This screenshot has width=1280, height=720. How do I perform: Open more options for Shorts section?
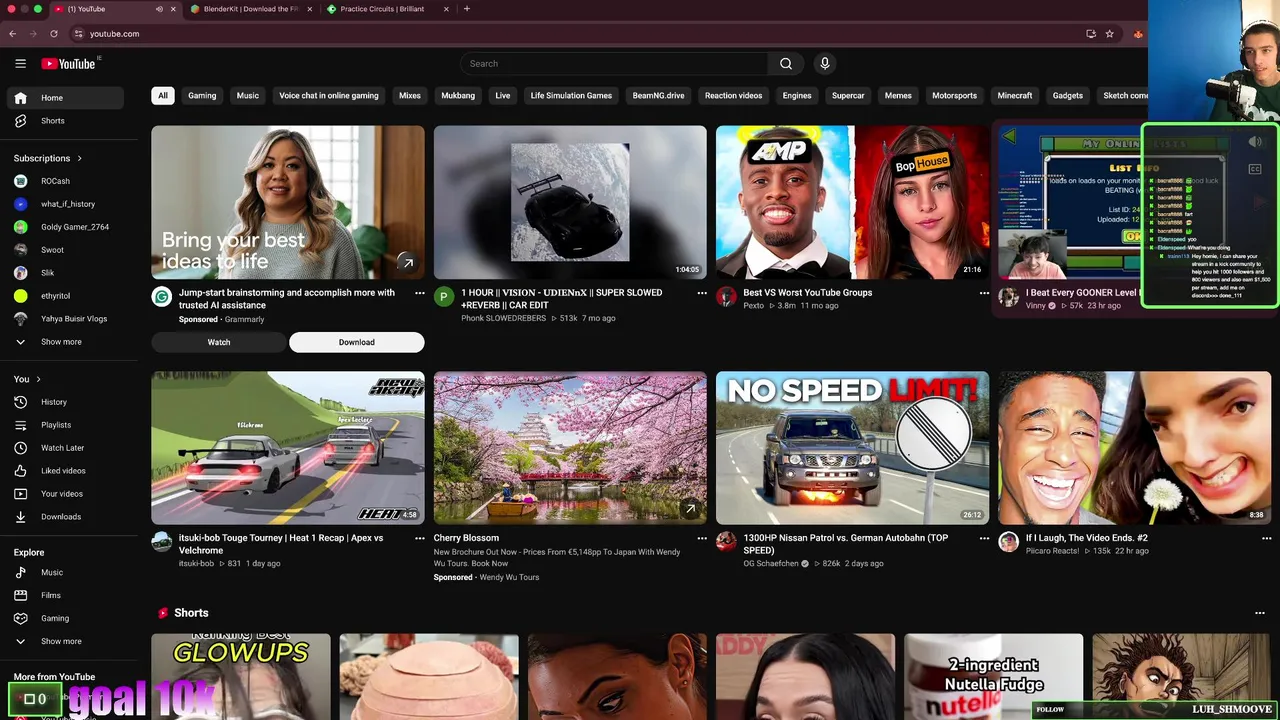point(1260,613)
